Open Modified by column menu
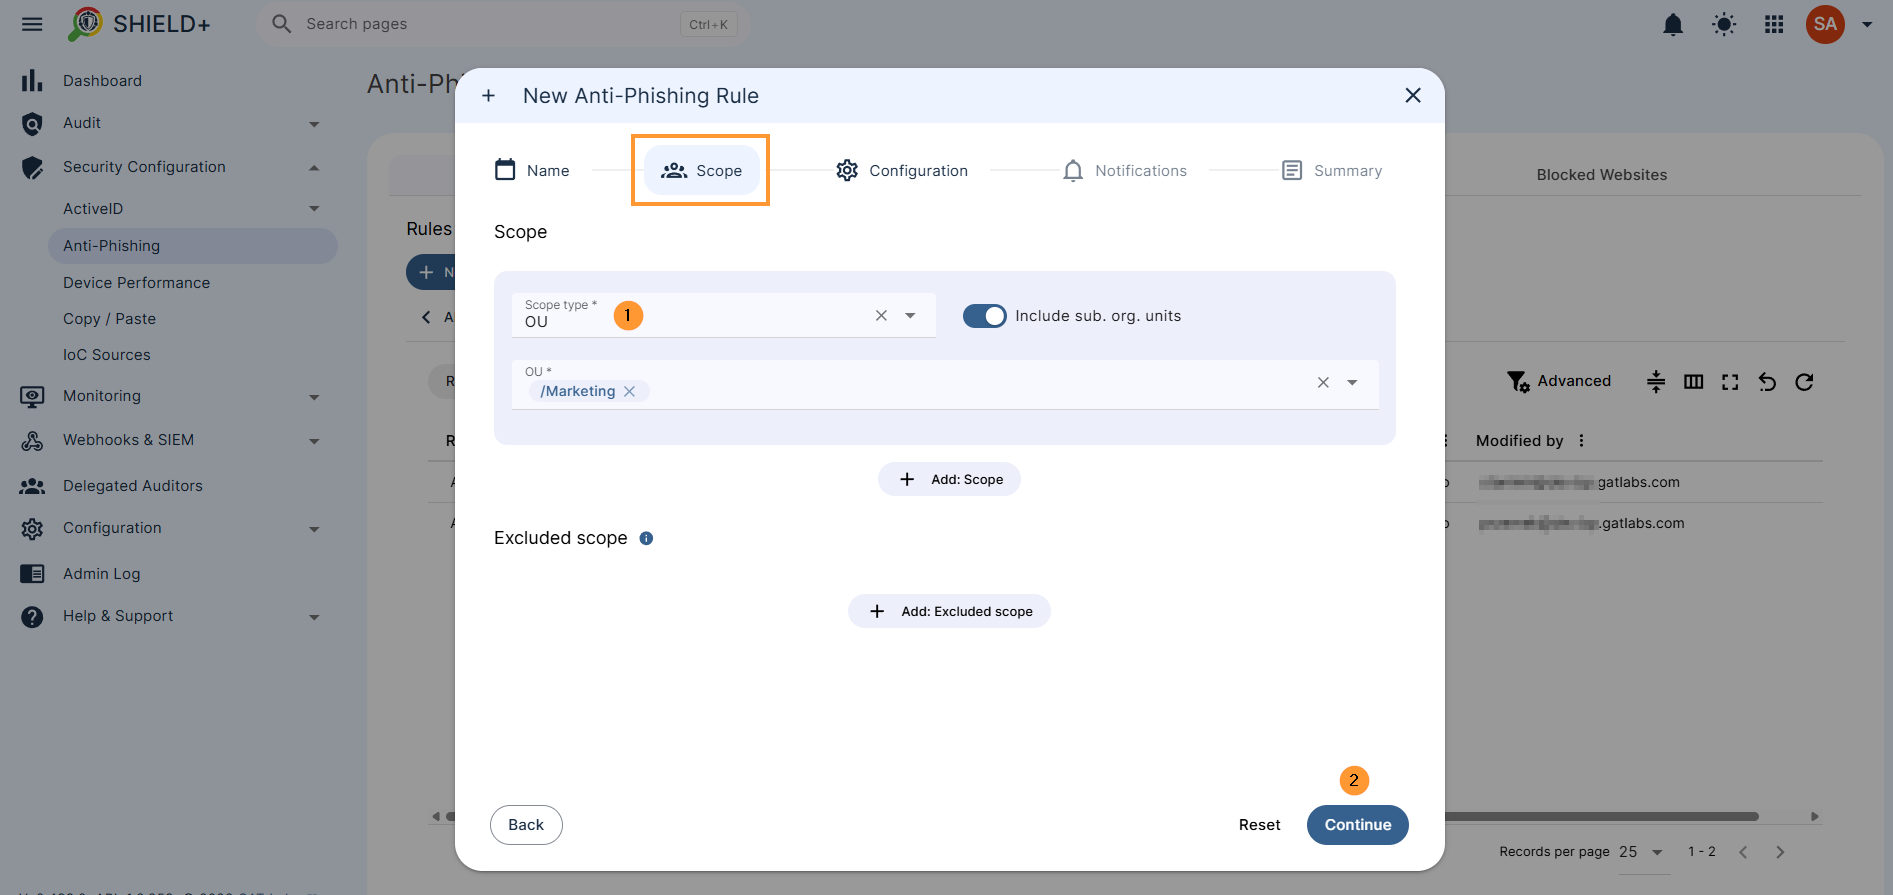The image size is (1893, 895). click(1581, 441)
